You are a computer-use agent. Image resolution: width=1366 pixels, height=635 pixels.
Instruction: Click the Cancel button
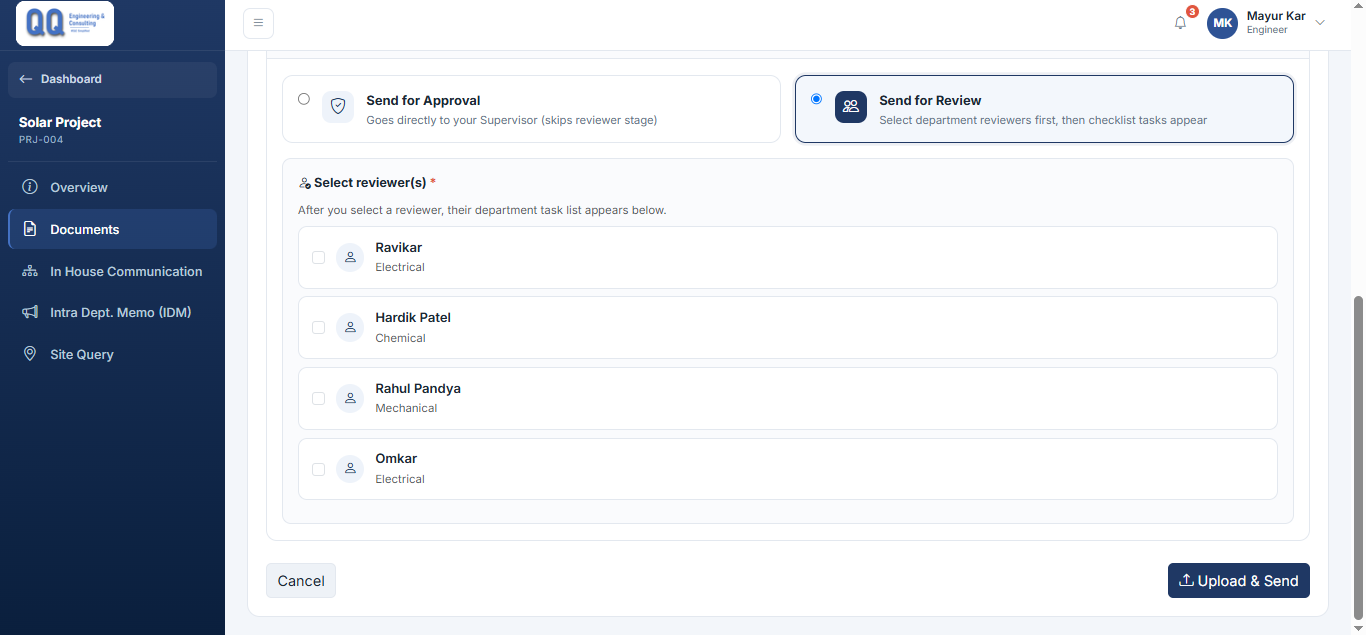(301, 581)
